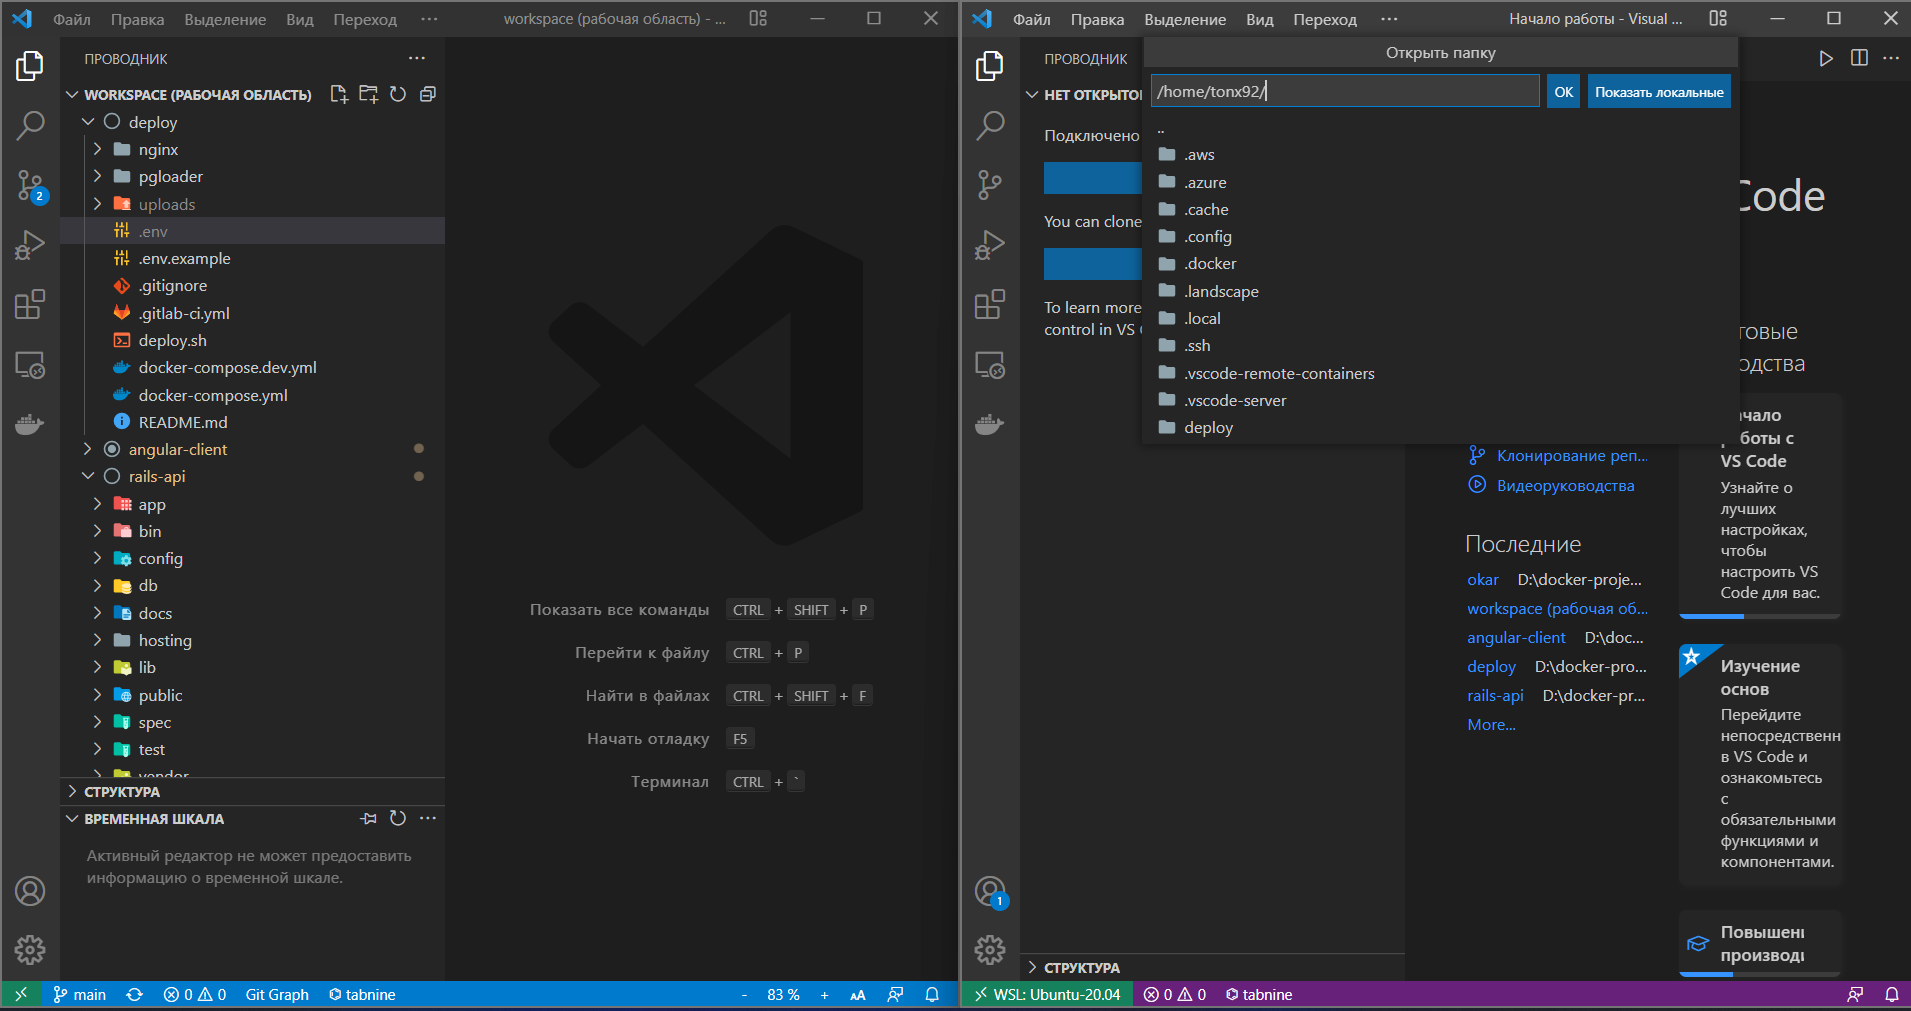Open Вид menu in right window

(x=1260, y=19)
